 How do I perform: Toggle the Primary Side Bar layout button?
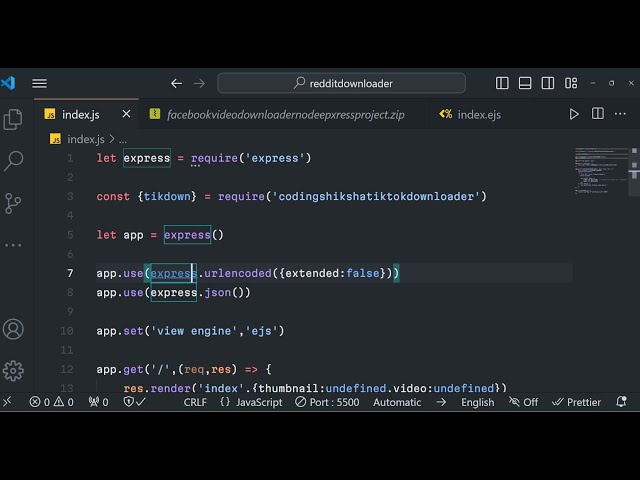click(x=503, y=83)
